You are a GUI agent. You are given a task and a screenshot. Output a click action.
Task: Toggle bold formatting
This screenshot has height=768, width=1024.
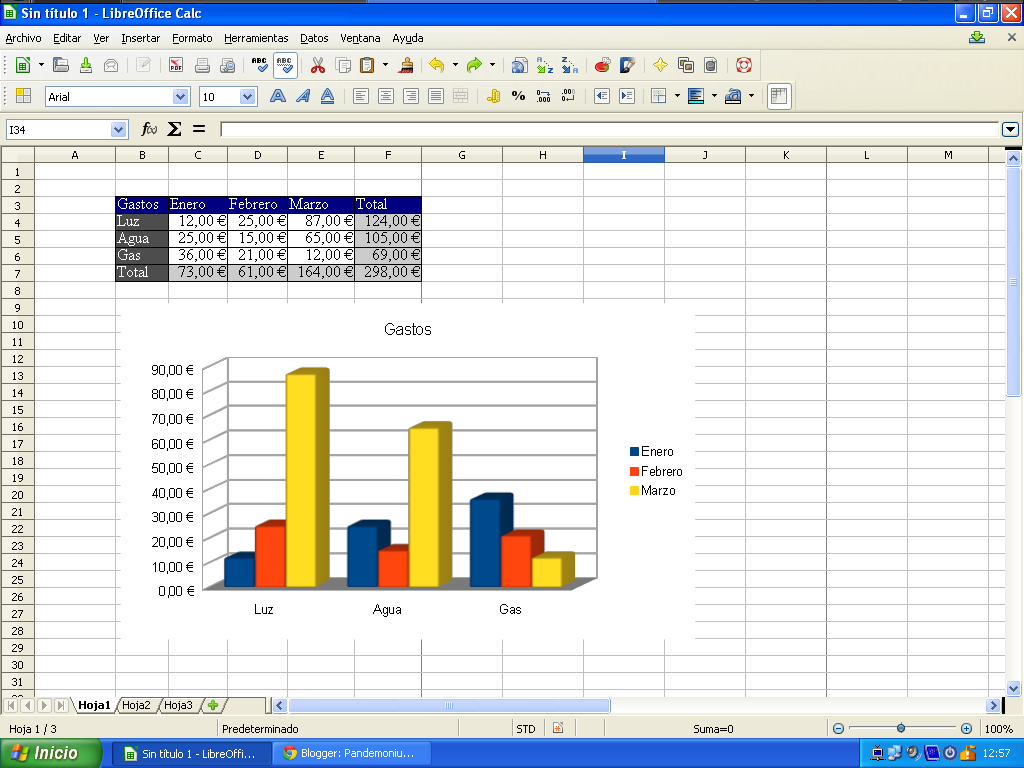[x=278, y=96]
